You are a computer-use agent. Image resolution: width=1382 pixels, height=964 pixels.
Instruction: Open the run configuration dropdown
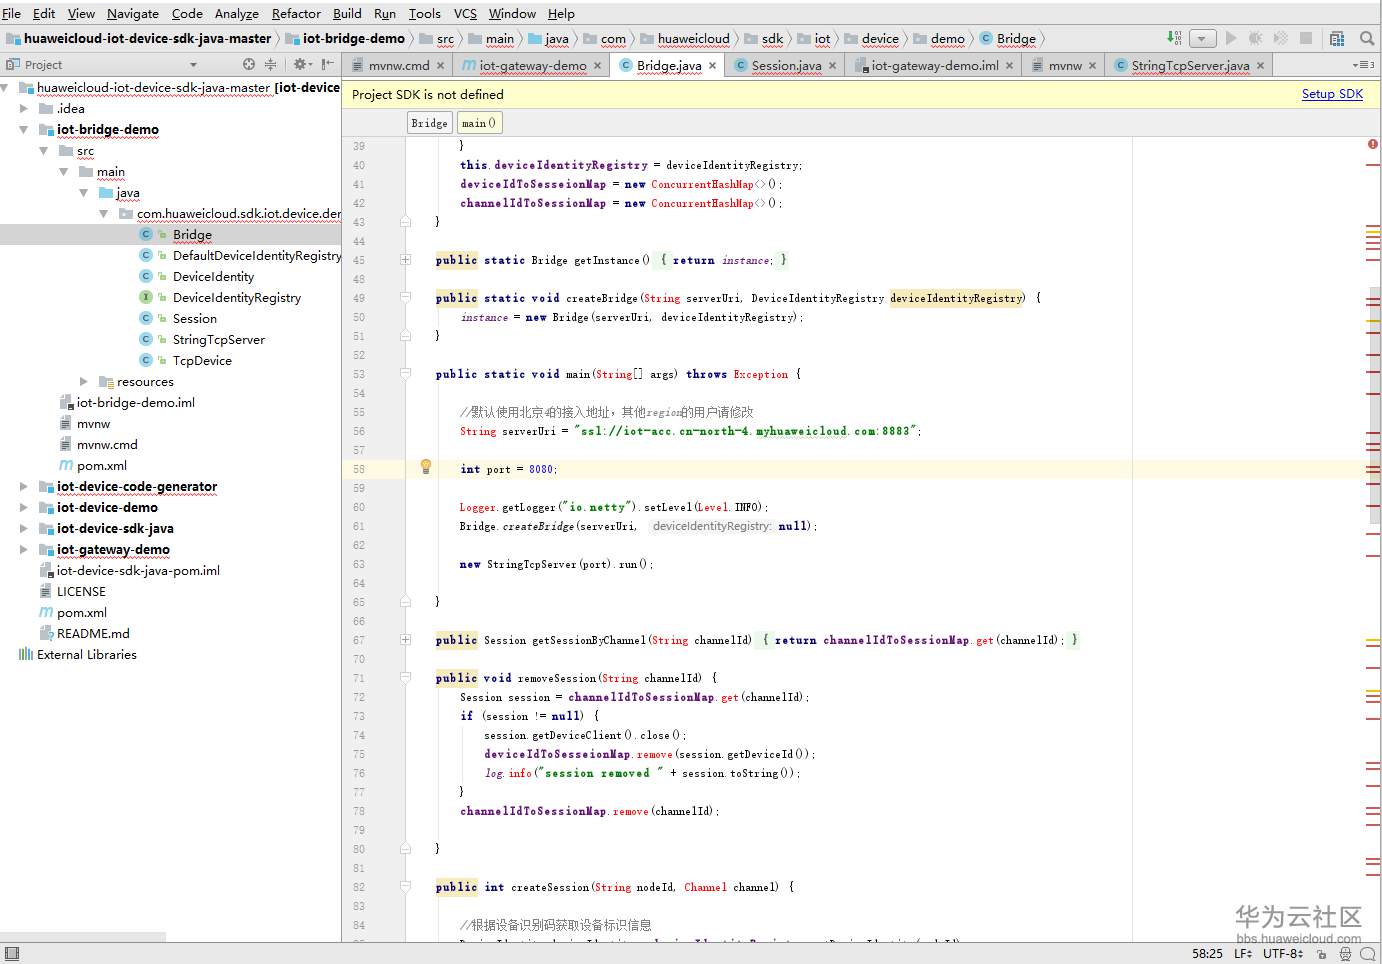click(1203, 38)
